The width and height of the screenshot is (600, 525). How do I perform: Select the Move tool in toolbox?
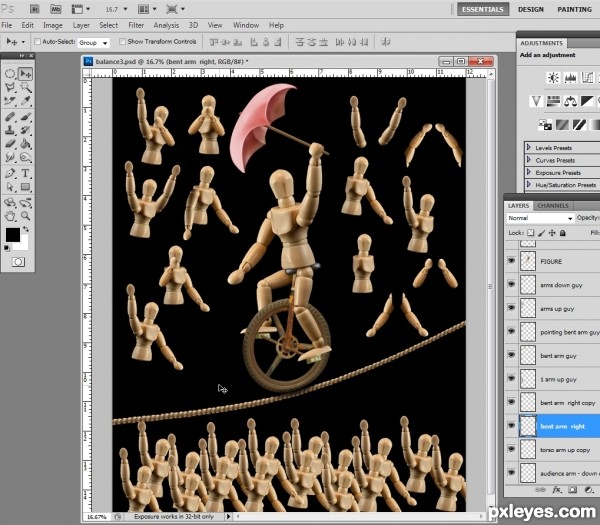tap(26, 73)
